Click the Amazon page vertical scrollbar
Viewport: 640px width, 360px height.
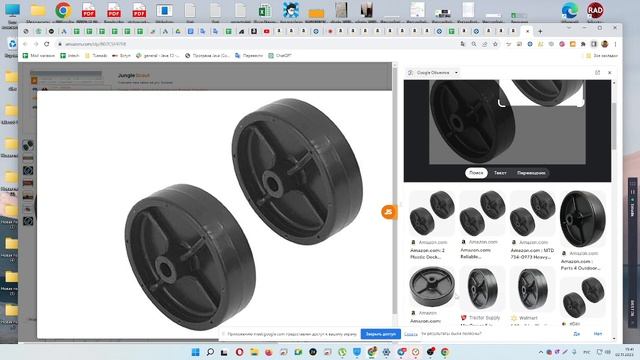(x=395, y=191)
